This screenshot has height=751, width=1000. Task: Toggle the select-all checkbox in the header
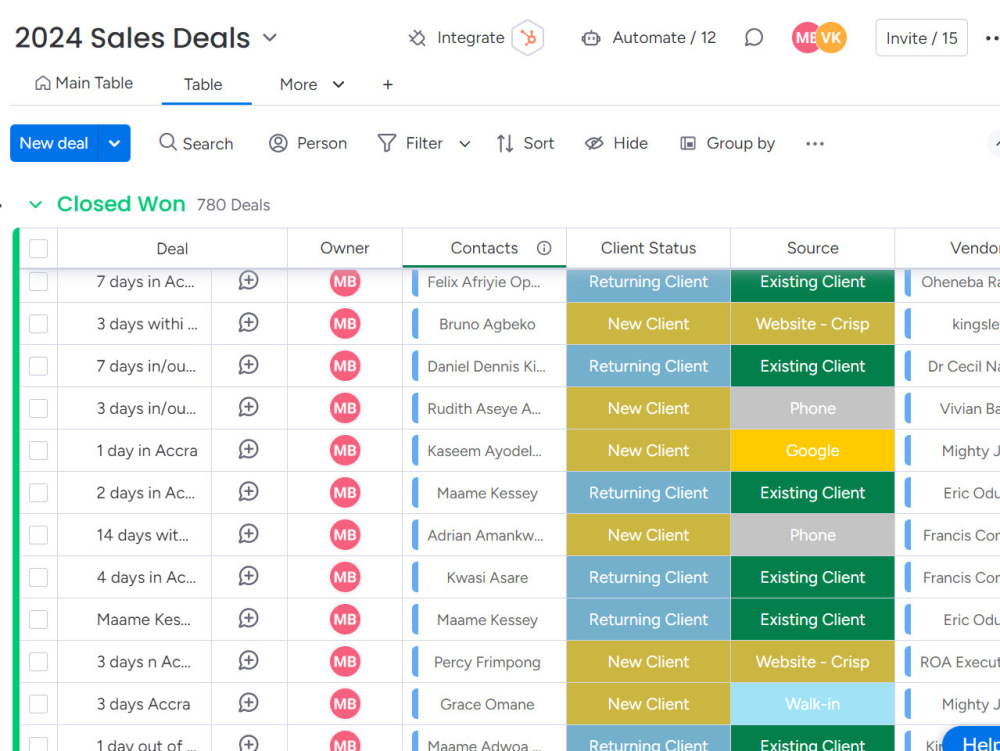click(38, 249)
